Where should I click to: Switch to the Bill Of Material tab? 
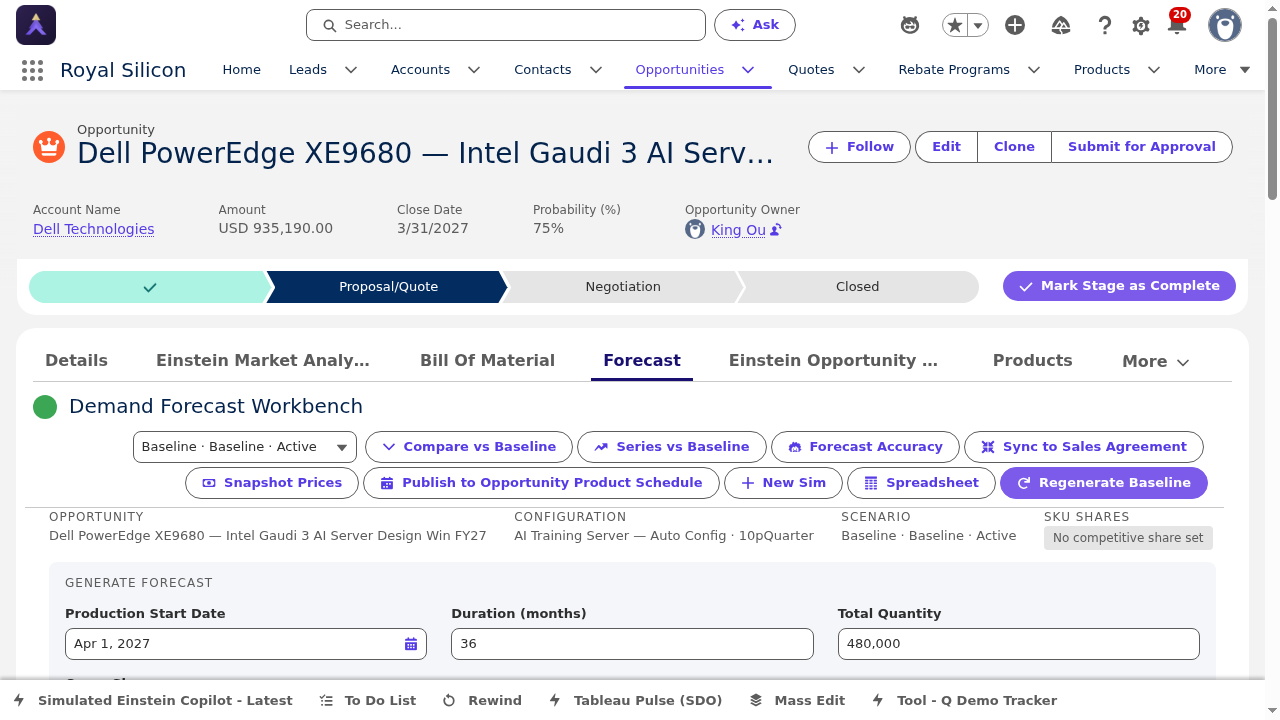487,361
